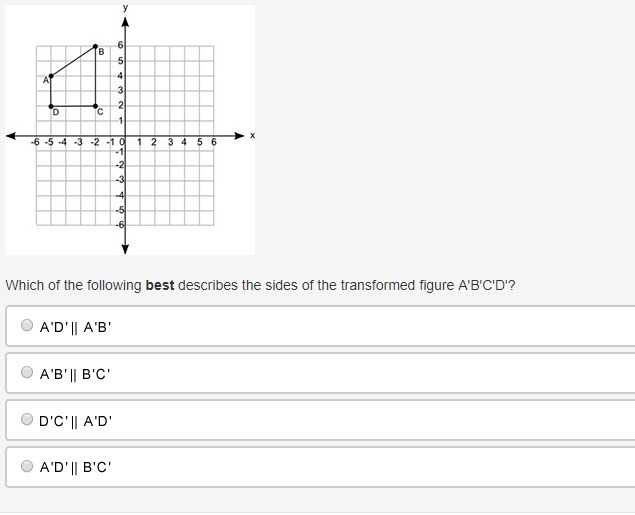The width and height of the screenshot is (635, 515).
Task: Select radio button for A'B' || B'C'
Action: coord(27,372)
